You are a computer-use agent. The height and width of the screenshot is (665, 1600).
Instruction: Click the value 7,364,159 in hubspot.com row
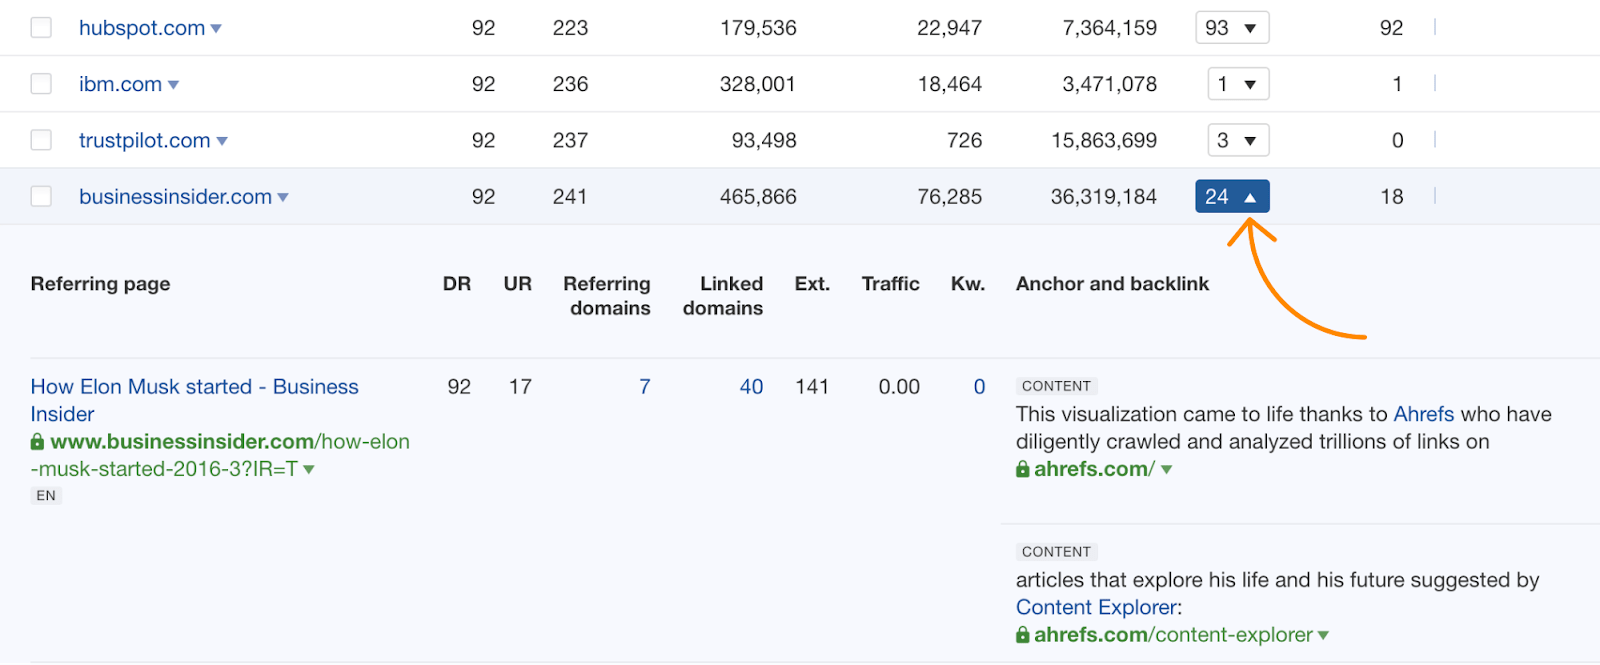(x=1110, y=28)
